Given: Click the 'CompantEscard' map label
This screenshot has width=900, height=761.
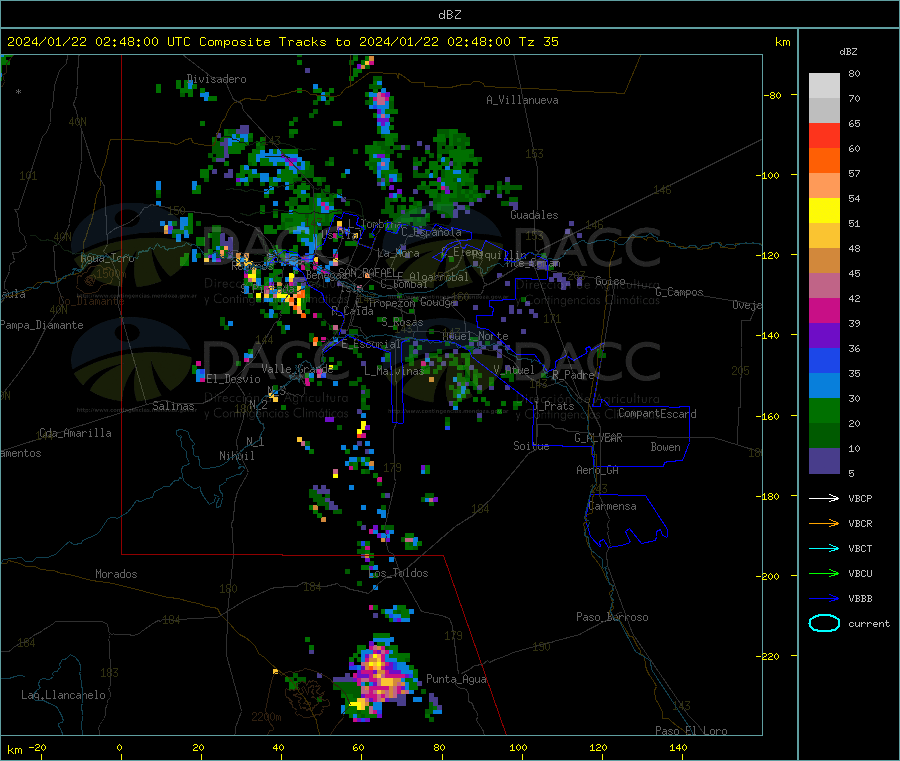Looking at the screenshot, I should [x=657, y=413].
